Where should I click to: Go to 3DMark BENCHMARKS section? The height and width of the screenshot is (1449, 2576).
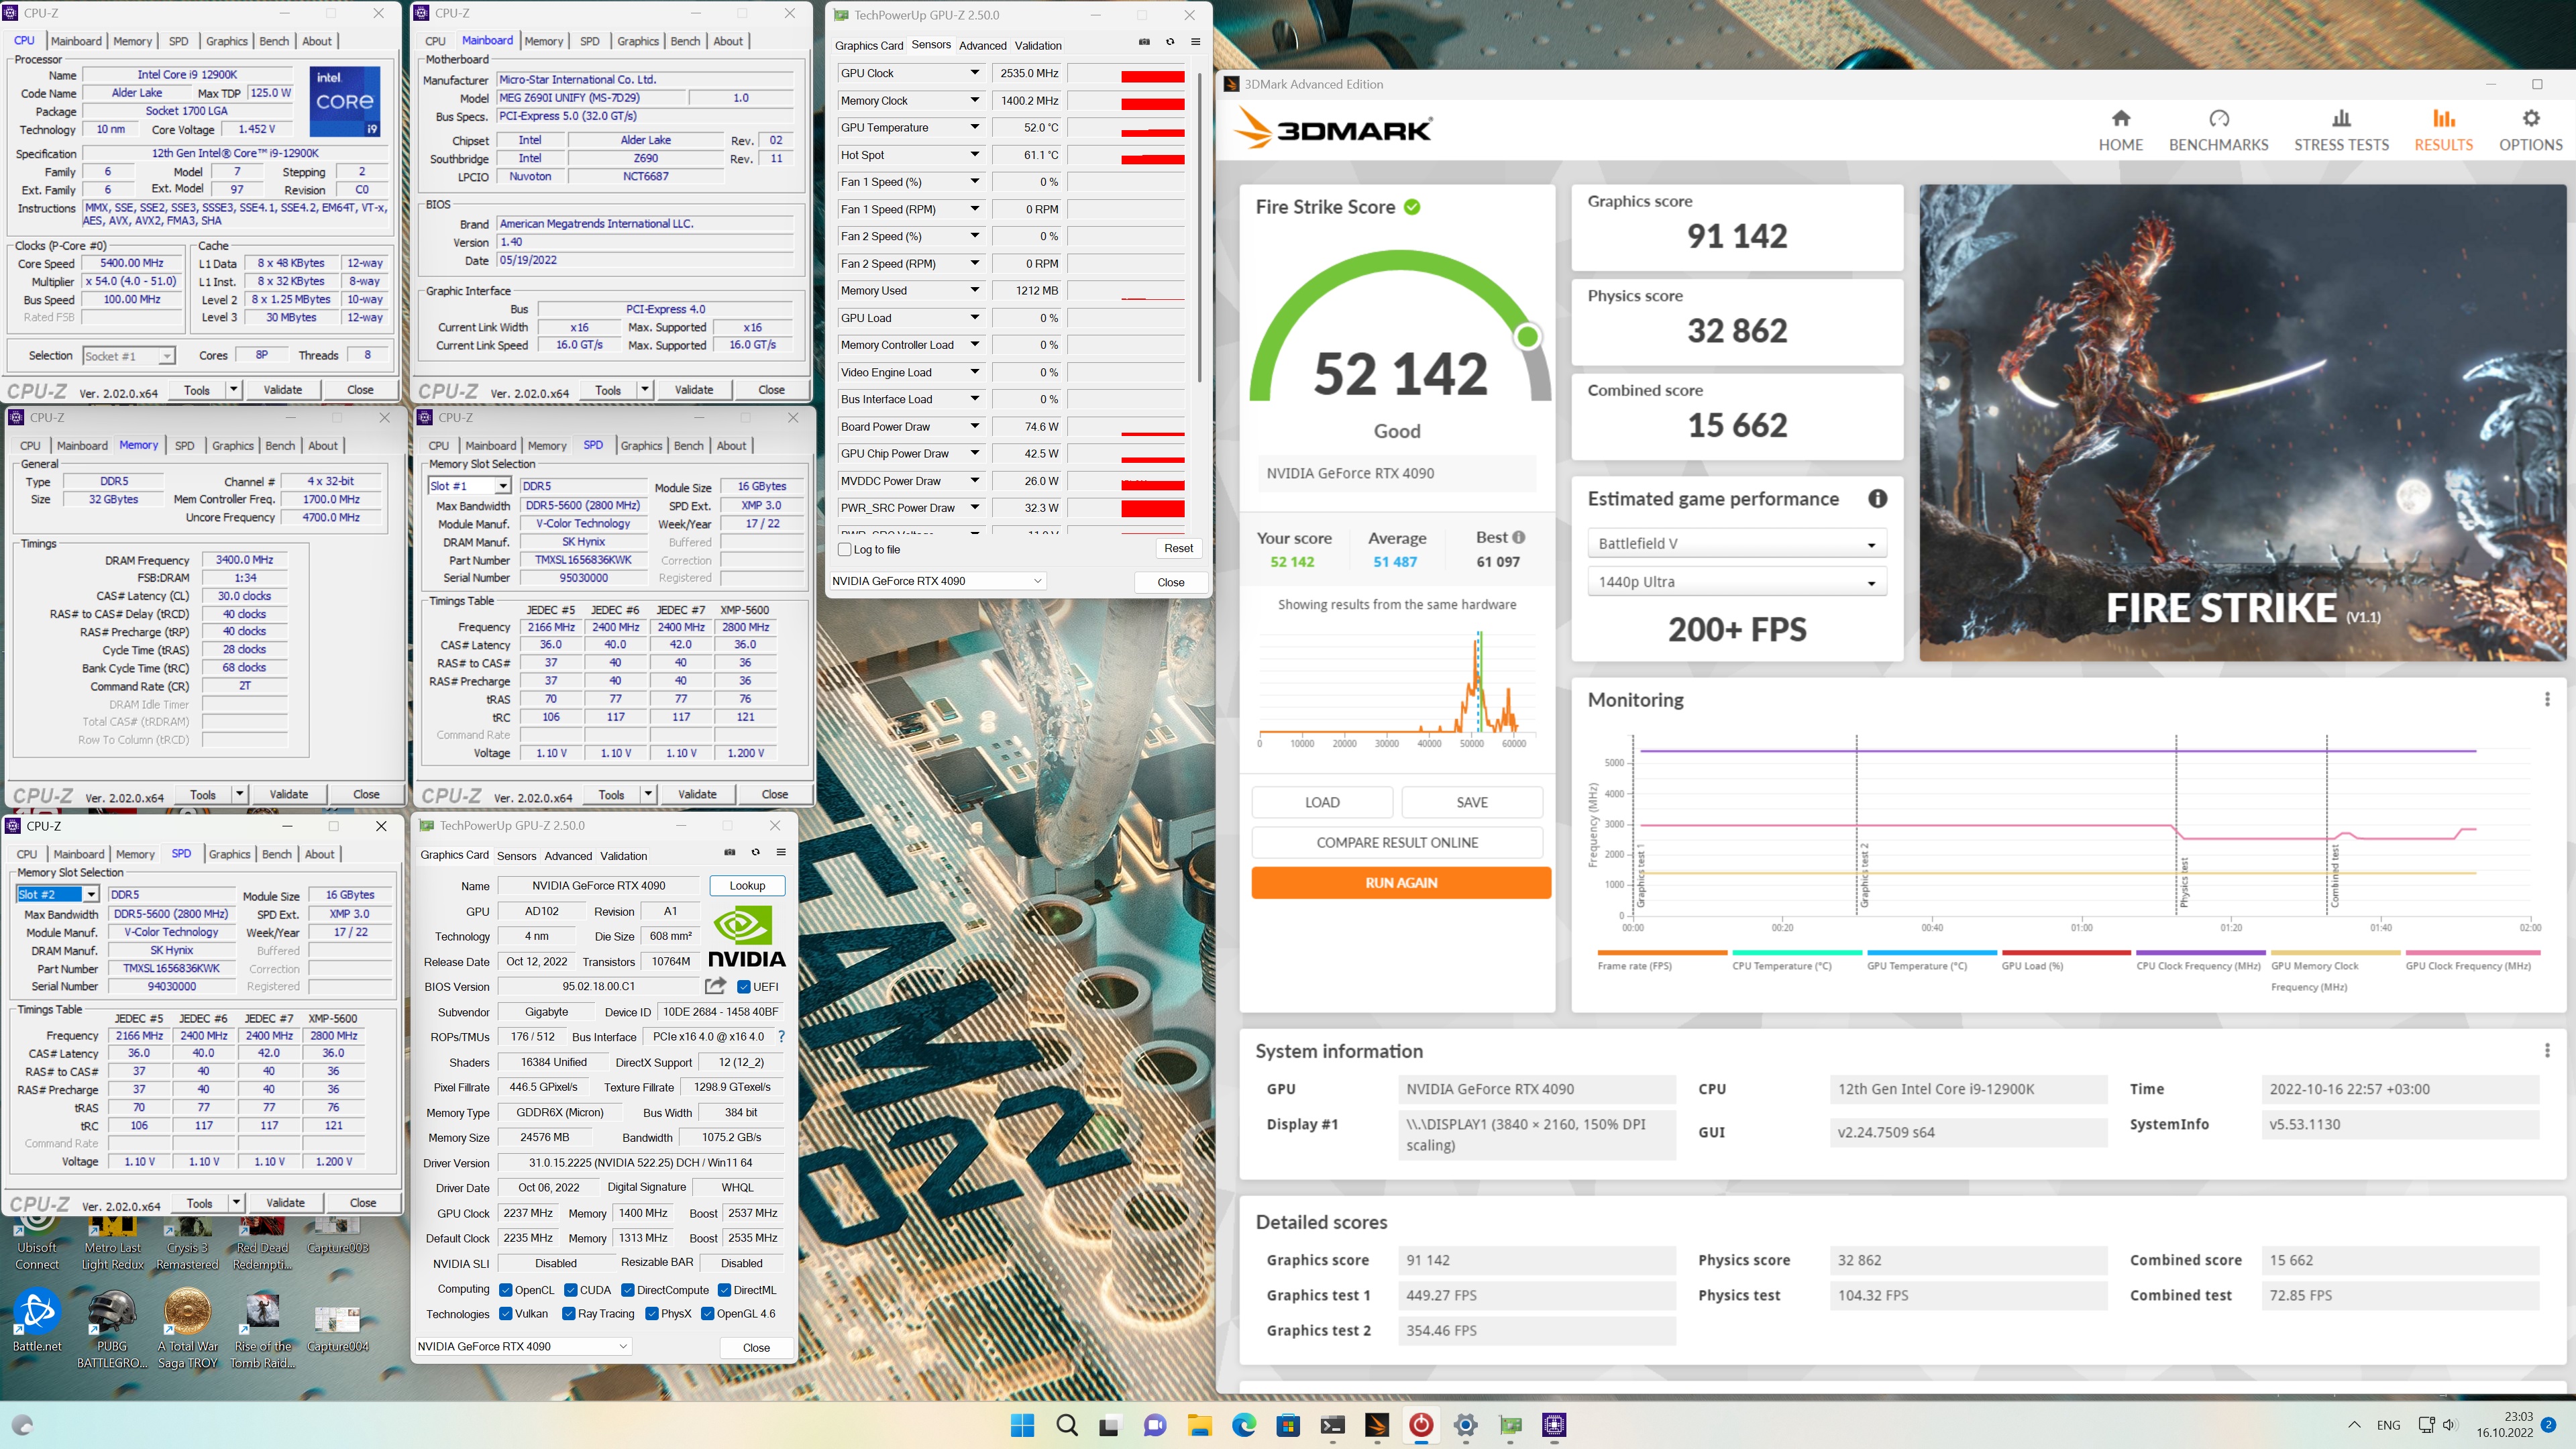pos(2218,130)
